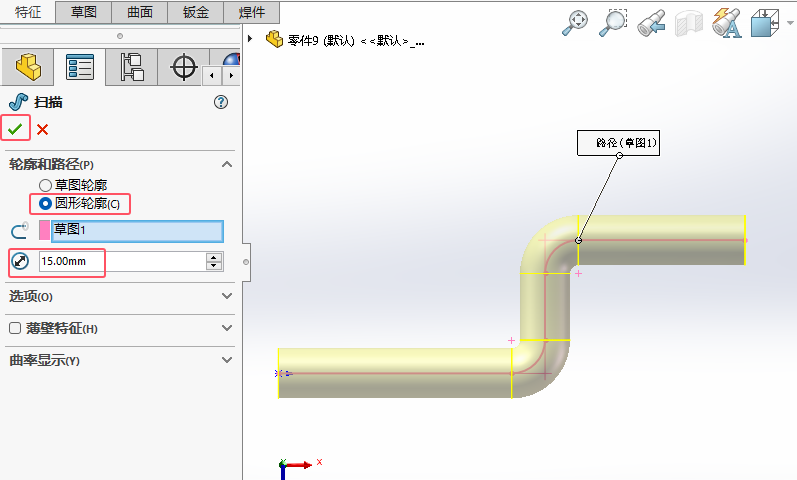
Task: Expand the 薄壁特征 section
Action: pyautogui.click(x=227, y=328)
